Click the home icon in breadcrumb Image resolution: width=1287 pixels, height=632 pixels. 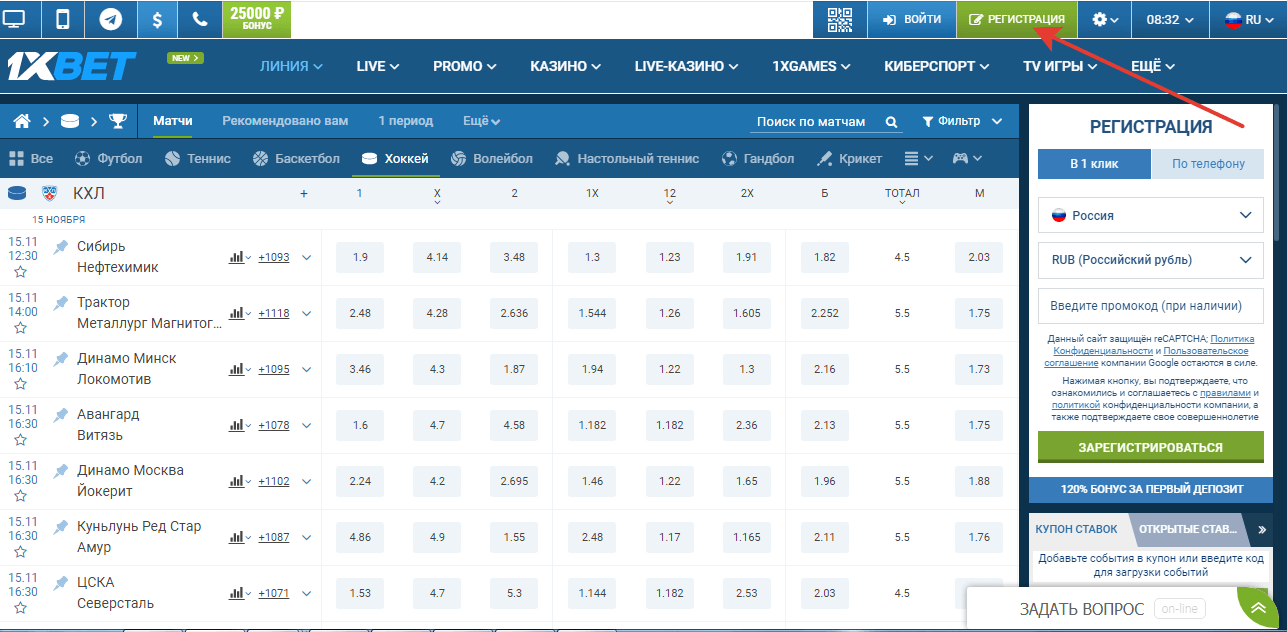click(x=22, y=122)
